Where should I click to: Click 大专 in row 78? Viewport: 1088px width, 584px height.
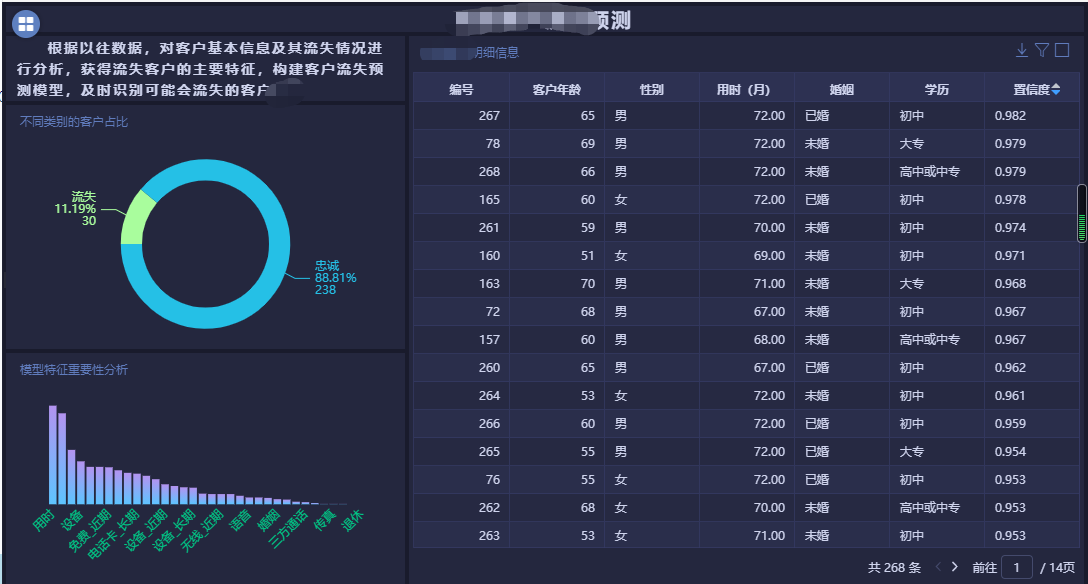tap(912, 144)
